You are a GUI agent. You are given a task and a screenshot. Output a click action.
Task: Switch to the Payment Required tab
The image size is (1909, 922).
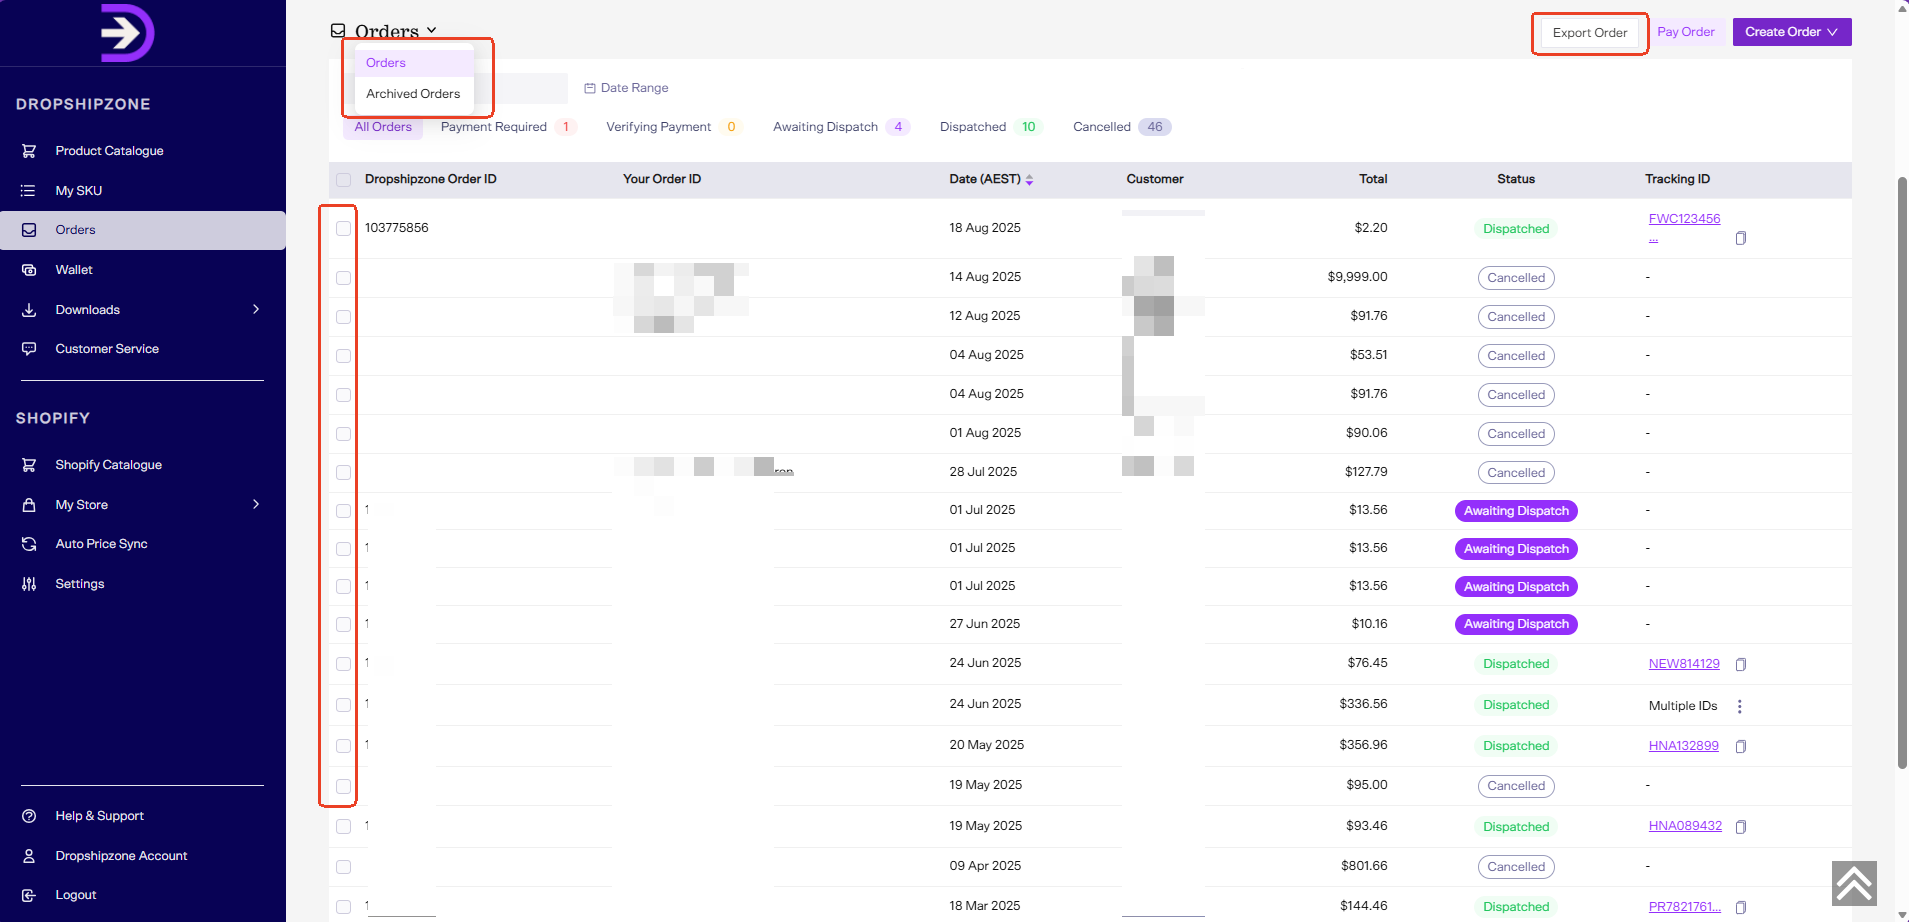[x=507, y=127]
